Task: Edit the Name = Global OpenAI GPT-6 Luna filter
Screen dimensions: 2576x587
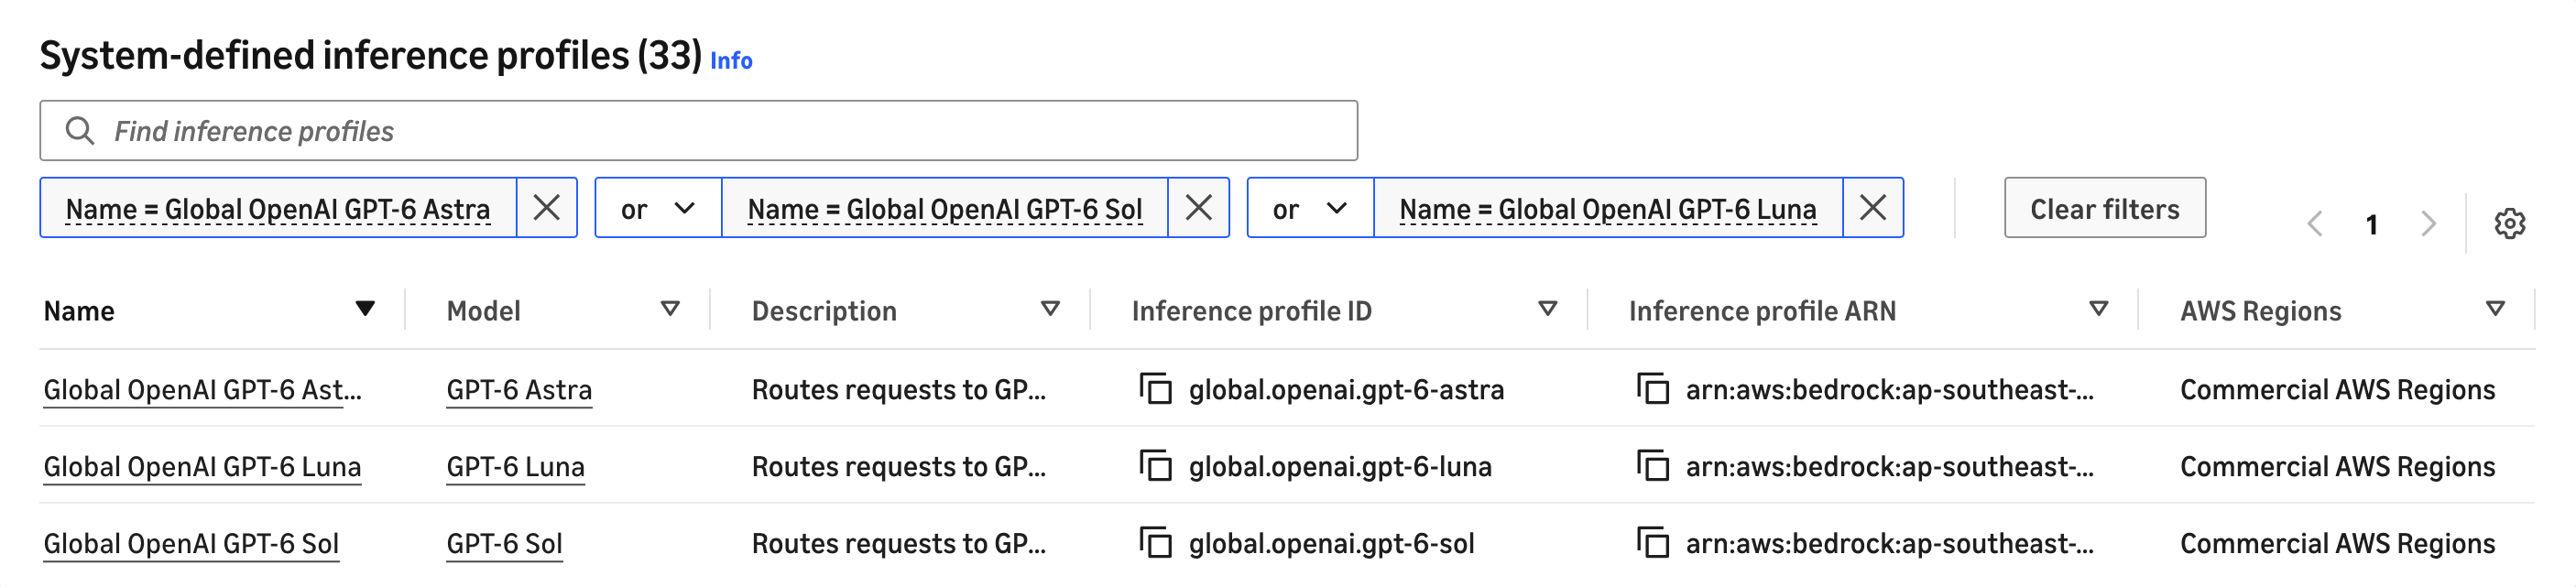Action: click(x=1608, y=209)
